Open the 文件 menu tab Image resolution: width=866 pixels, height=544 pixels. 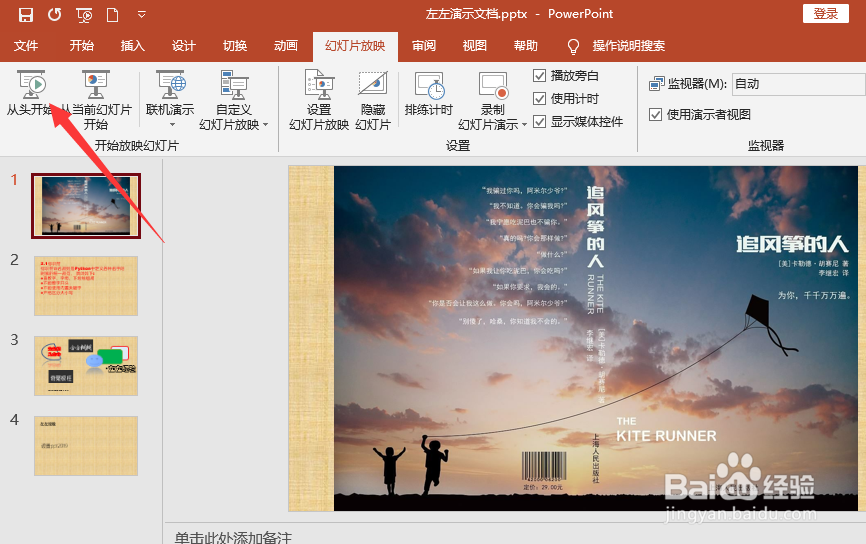pyautogui.click(x=26, y=46)
